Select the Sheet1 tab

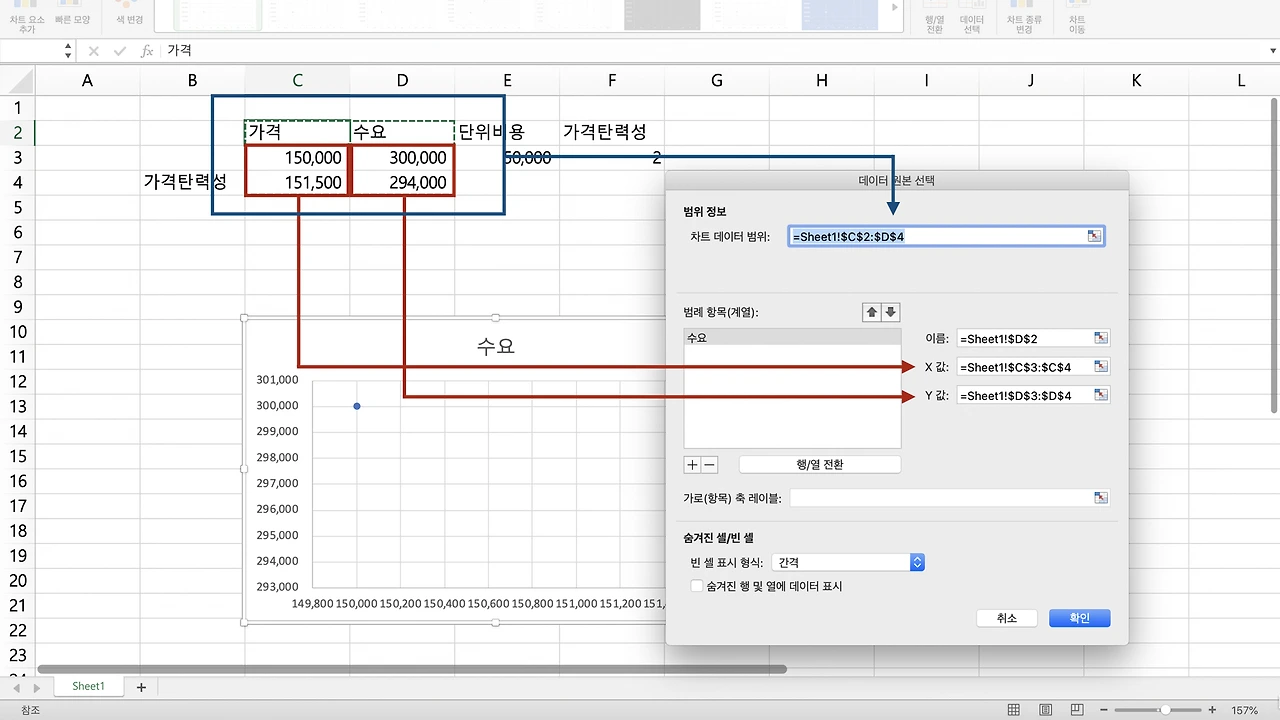[x=88, y=686]
